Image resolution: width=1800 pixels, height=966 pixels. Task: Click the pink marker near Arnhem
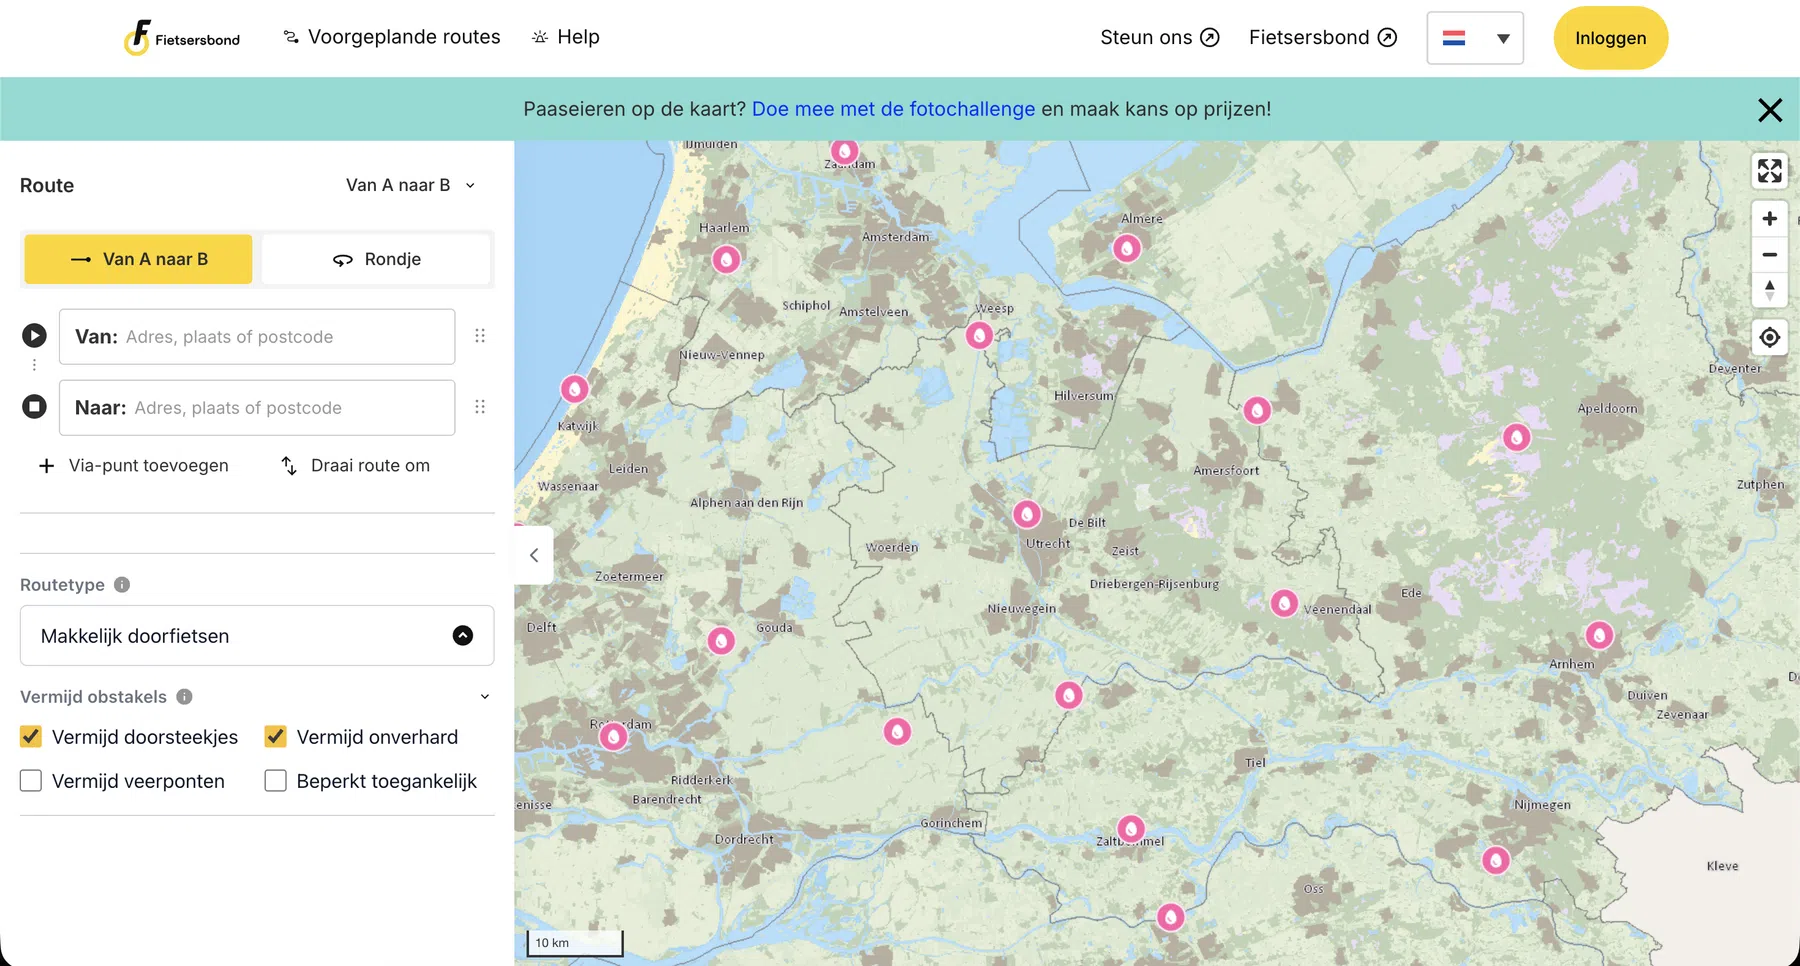[1599, 635]
